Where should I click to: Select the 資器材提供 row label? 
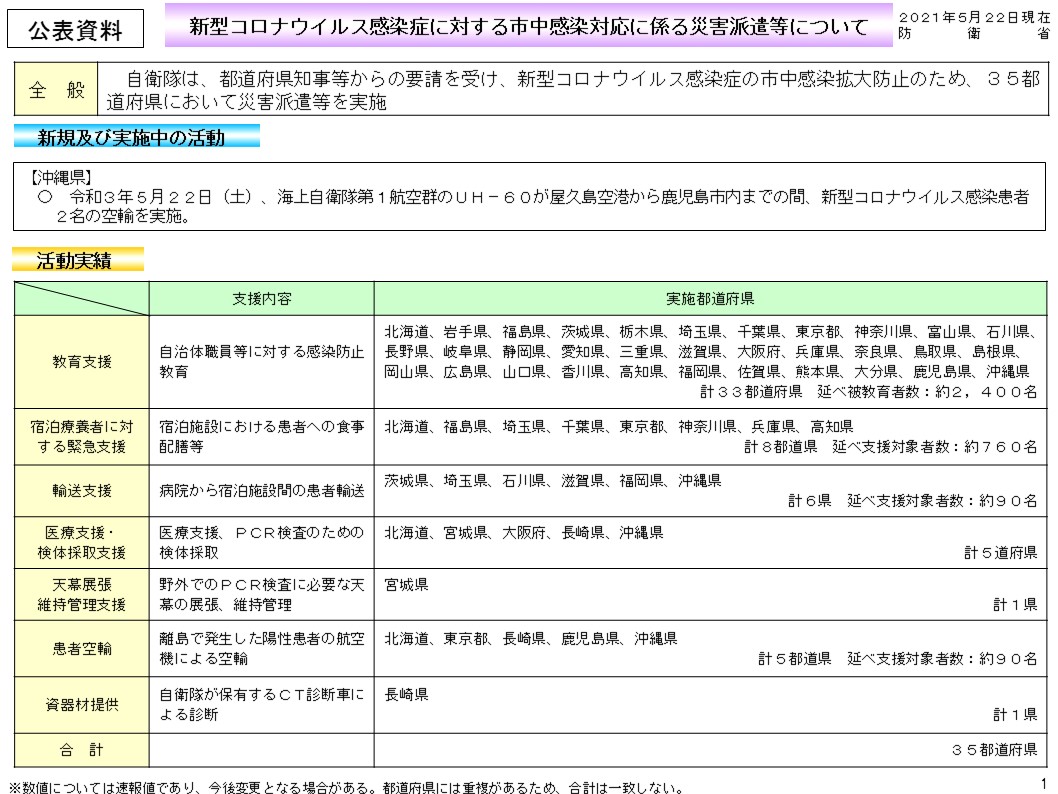click(x=81, y=704)
